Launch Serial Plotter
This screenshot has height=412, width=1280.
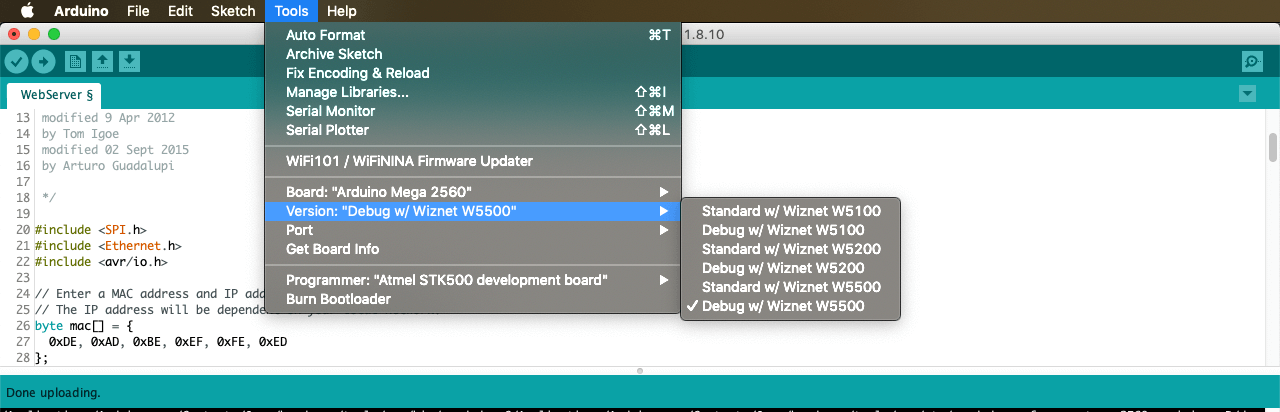click(x=473, y=130)
